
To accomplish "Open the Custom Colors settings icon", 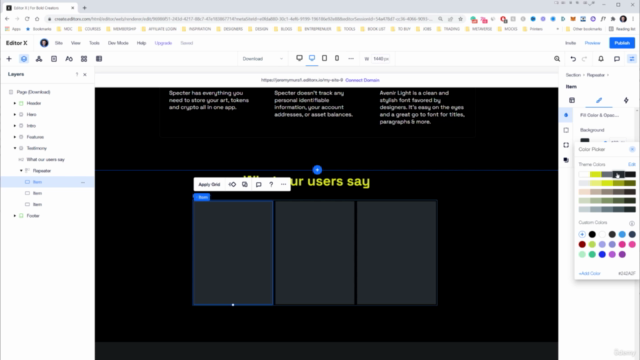I will point(631,223).
